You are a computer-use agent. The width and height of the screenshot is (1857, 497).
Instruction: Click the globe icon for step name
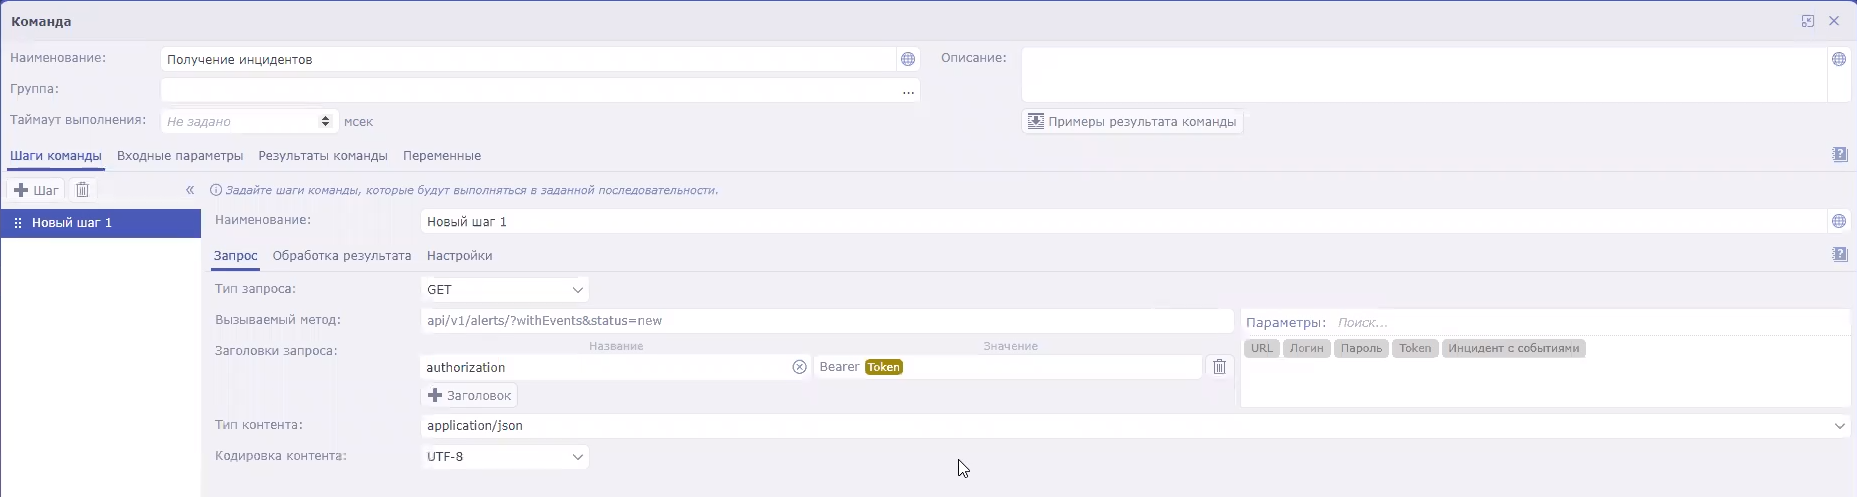[1838, 221]
